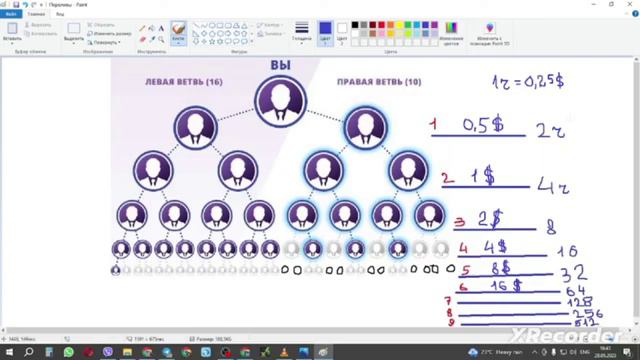This screenshot has height=360, width=640.
Task: Open WhatsApp from the taskbar
Action: coord(69,352)
